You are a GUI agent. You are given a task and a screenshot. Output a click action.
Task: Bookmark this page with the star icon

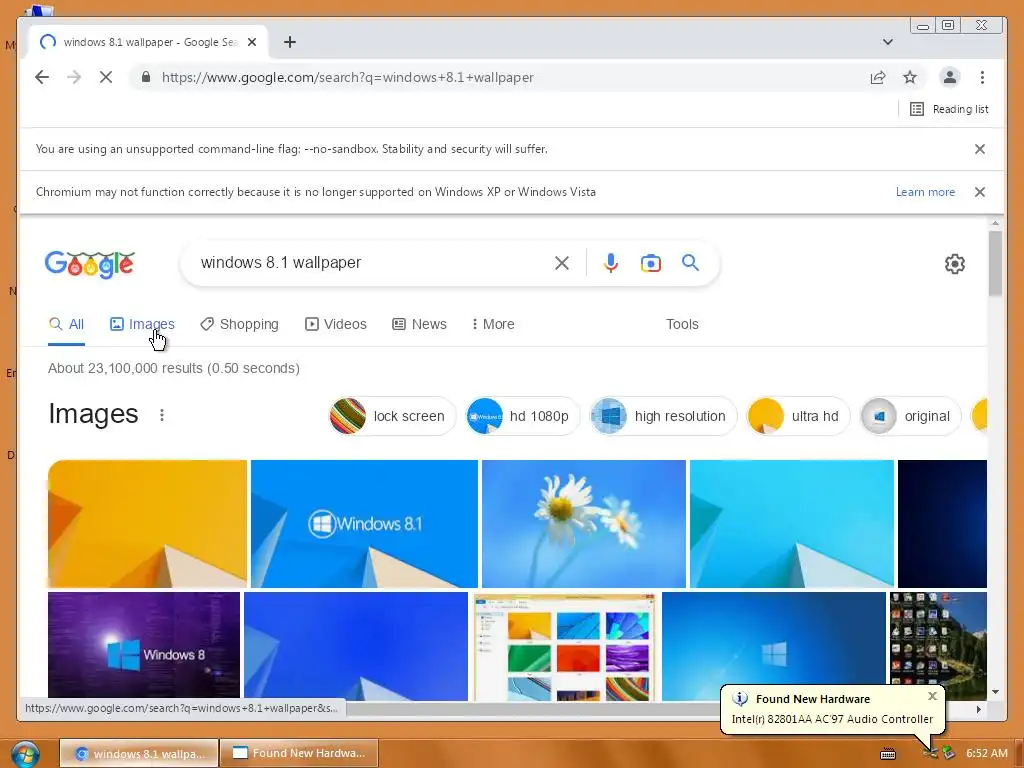(x=910, y=77)
